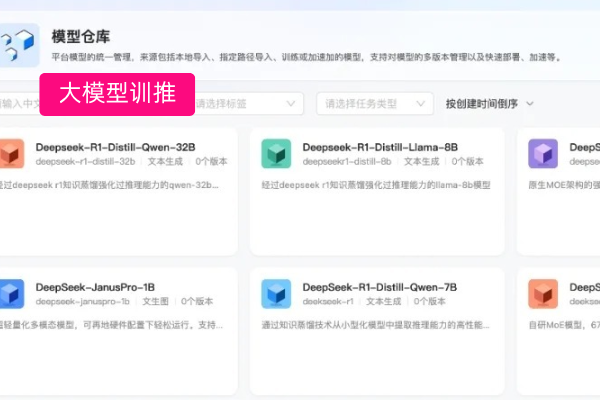Click identifier text deekseek-r1
600x400 pixels.
(328, 302)
